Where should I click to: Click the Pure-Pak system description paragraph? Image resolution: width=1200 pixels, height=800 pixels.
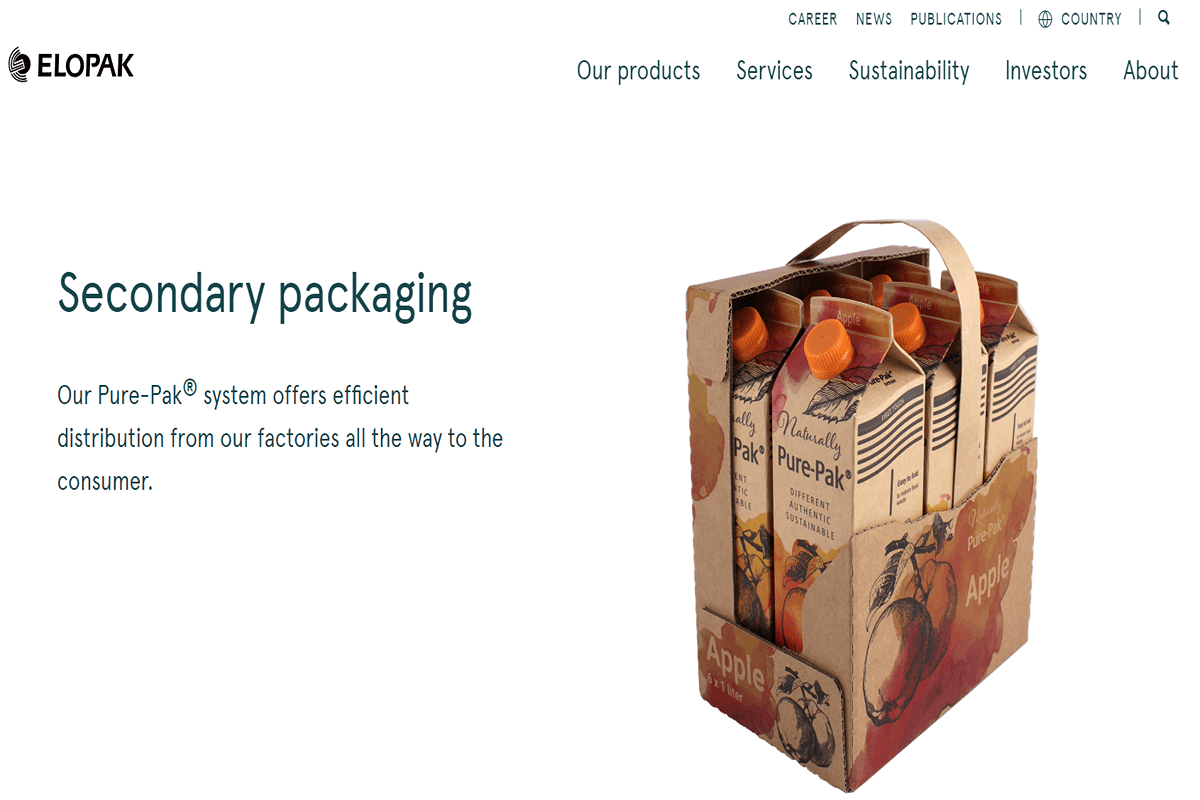(280, 438)
